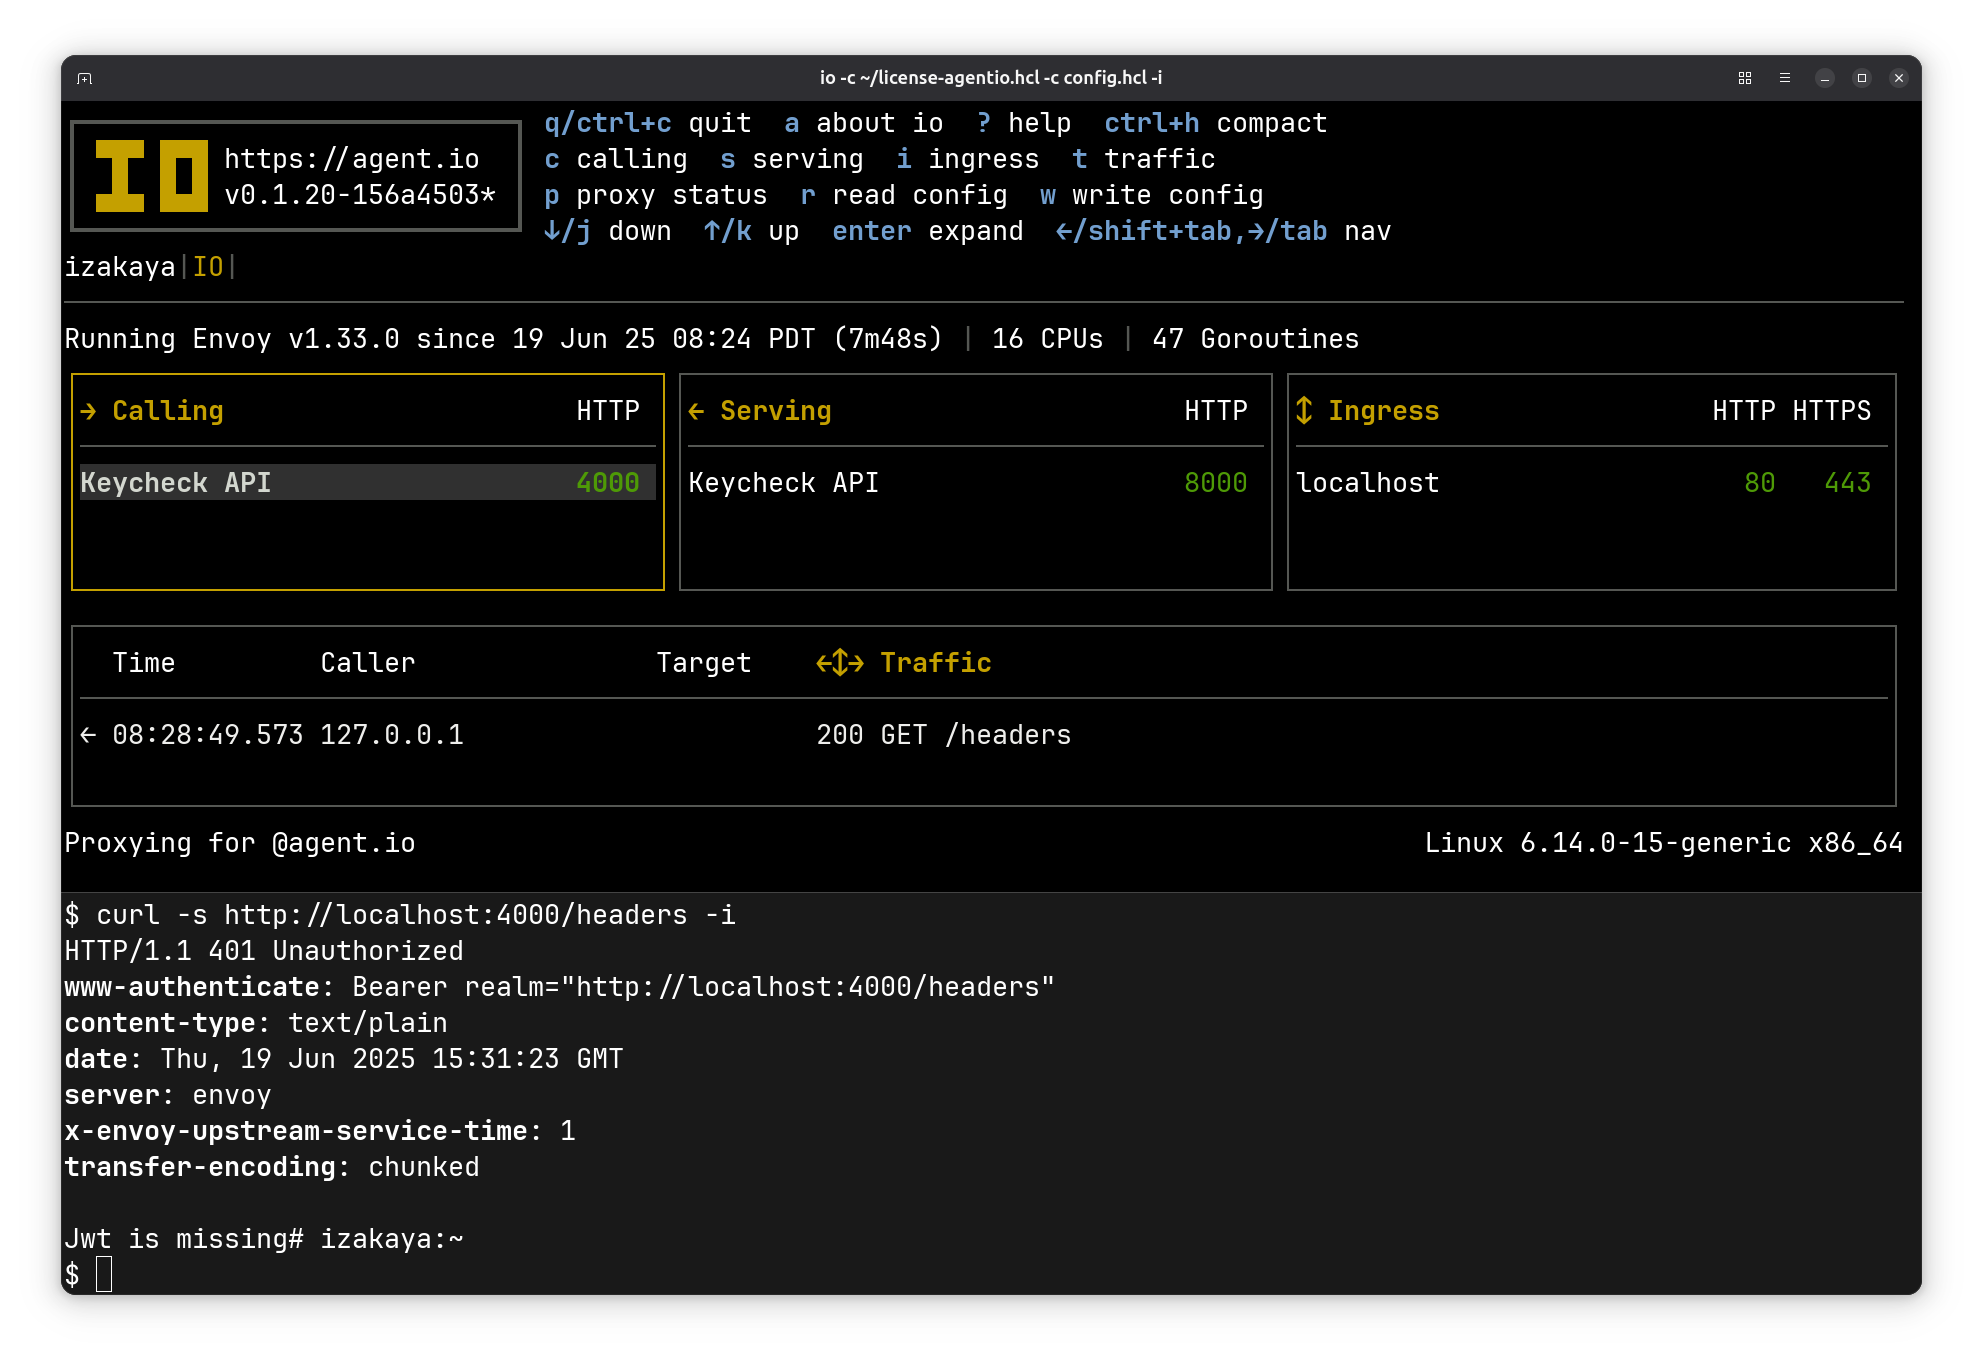
Task: Click the terminal new tab icon in title bar
Action: [x=85, y=78]
